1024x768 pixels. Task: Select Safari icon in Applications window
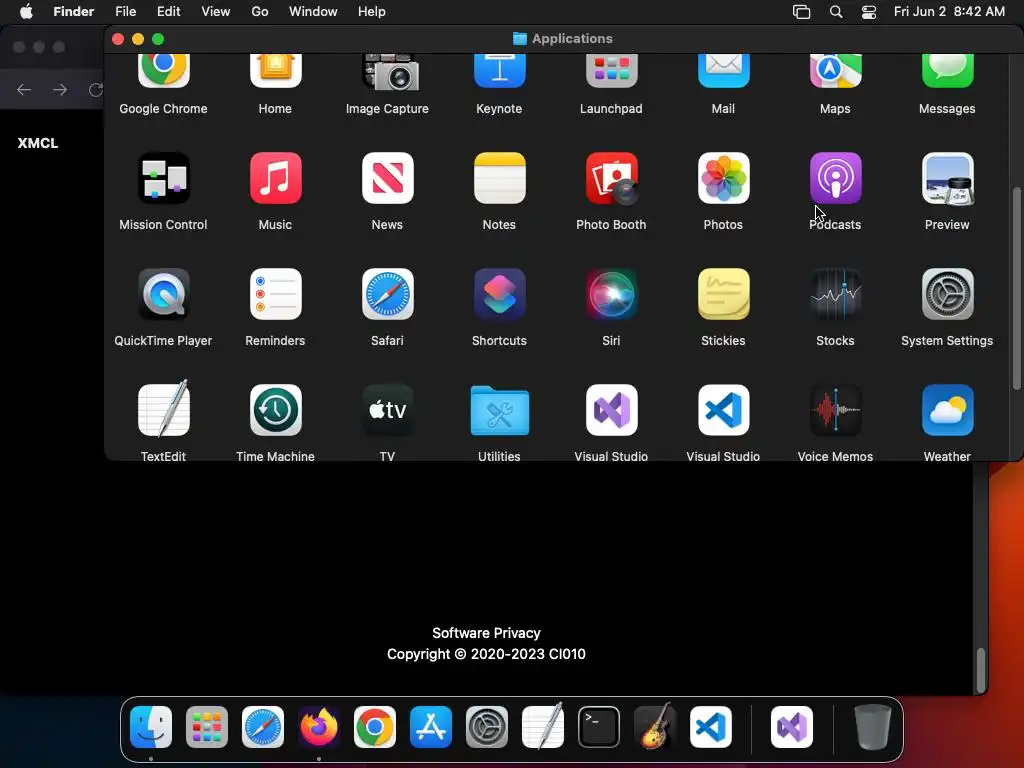click(x=387, y=294)
